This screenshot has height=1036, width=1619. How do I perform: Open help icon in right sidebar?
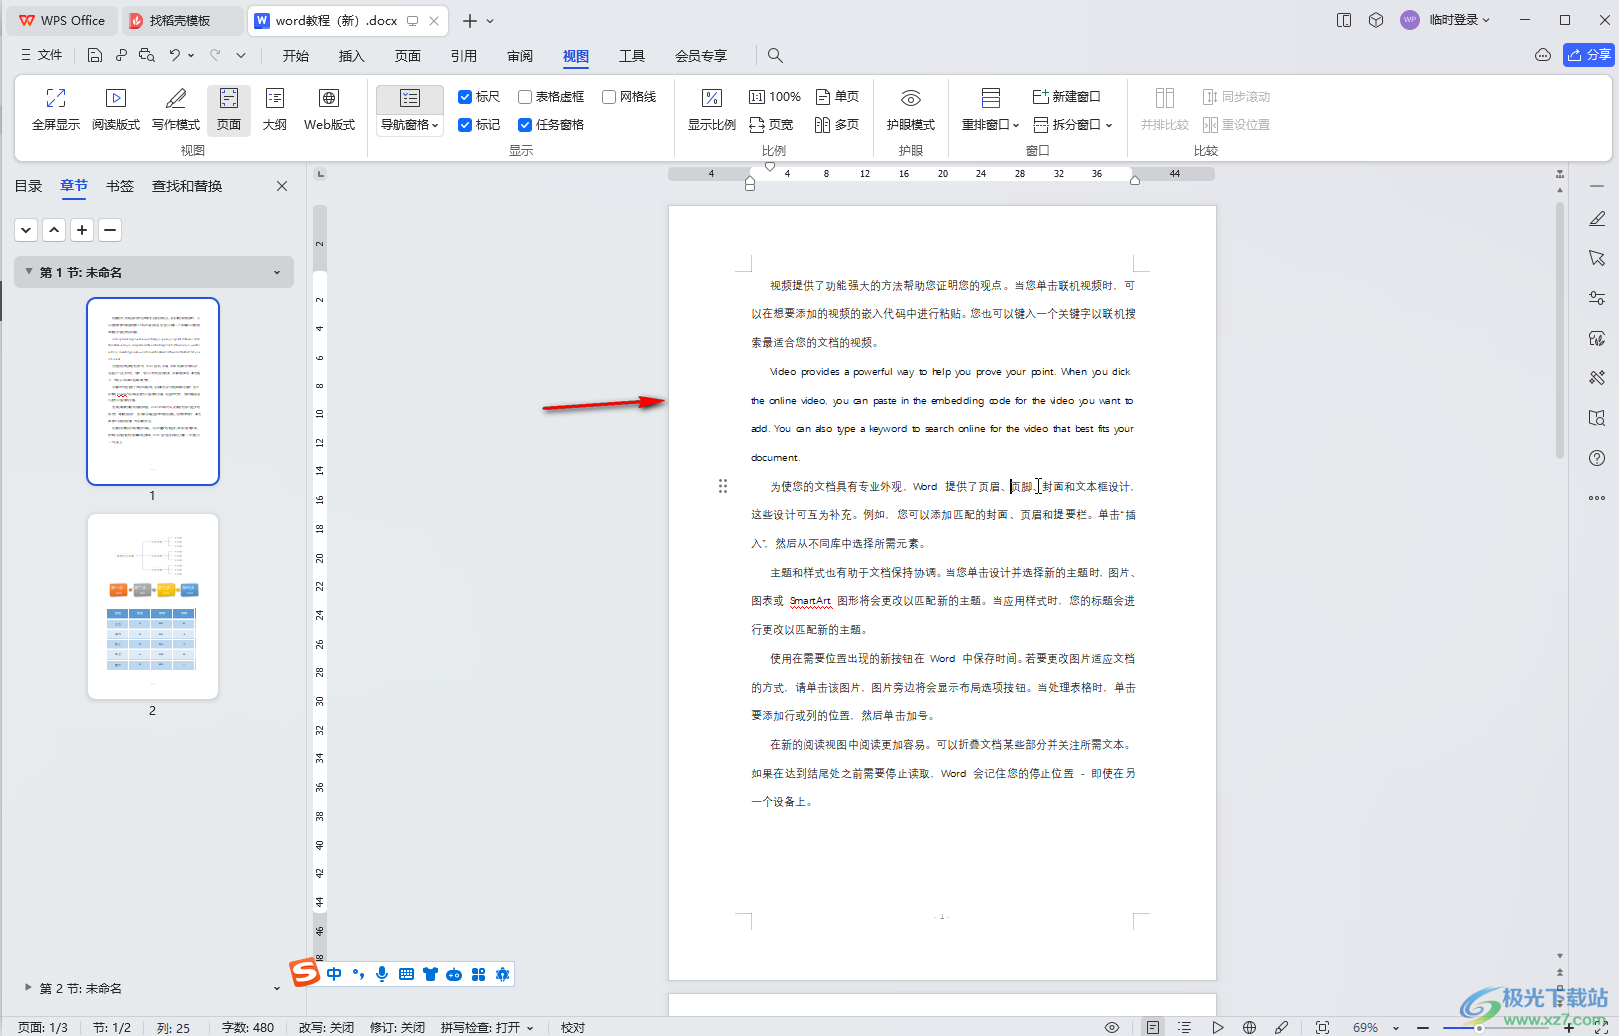1597,458
